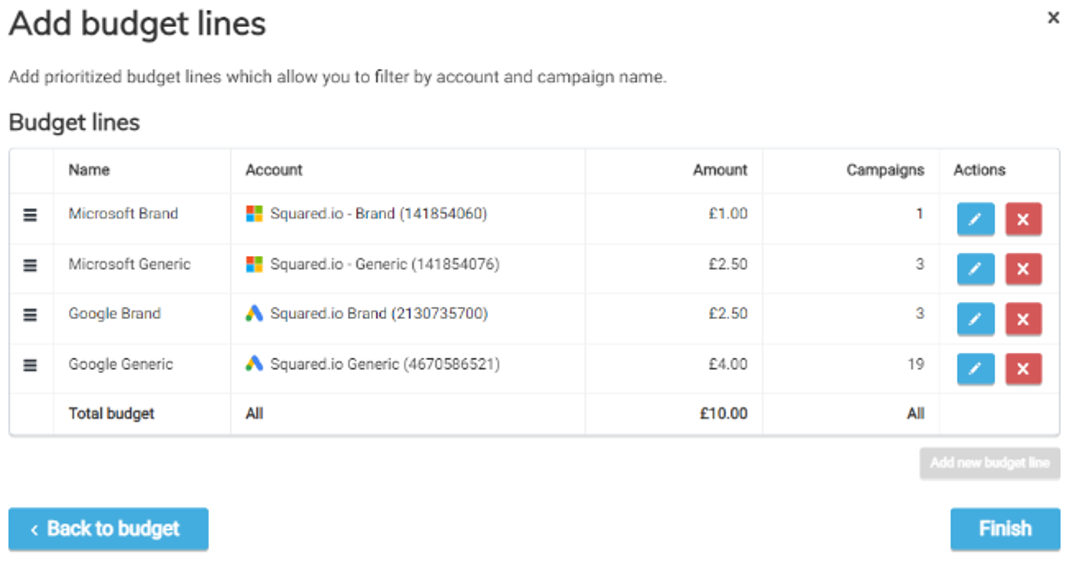This screenshot has height=562, width=1074.
Task: Click the reorder handle for Microsoft Generic
Action: (30, 265)
